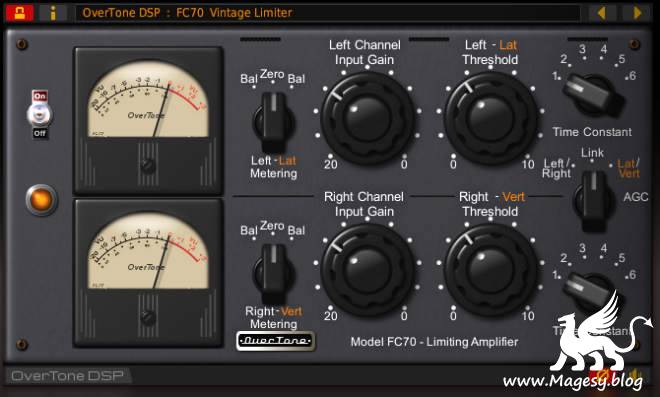Click the "Left Channel Input Gain" heading
This screenshot has width=660, height=397.
coord(365,52)
